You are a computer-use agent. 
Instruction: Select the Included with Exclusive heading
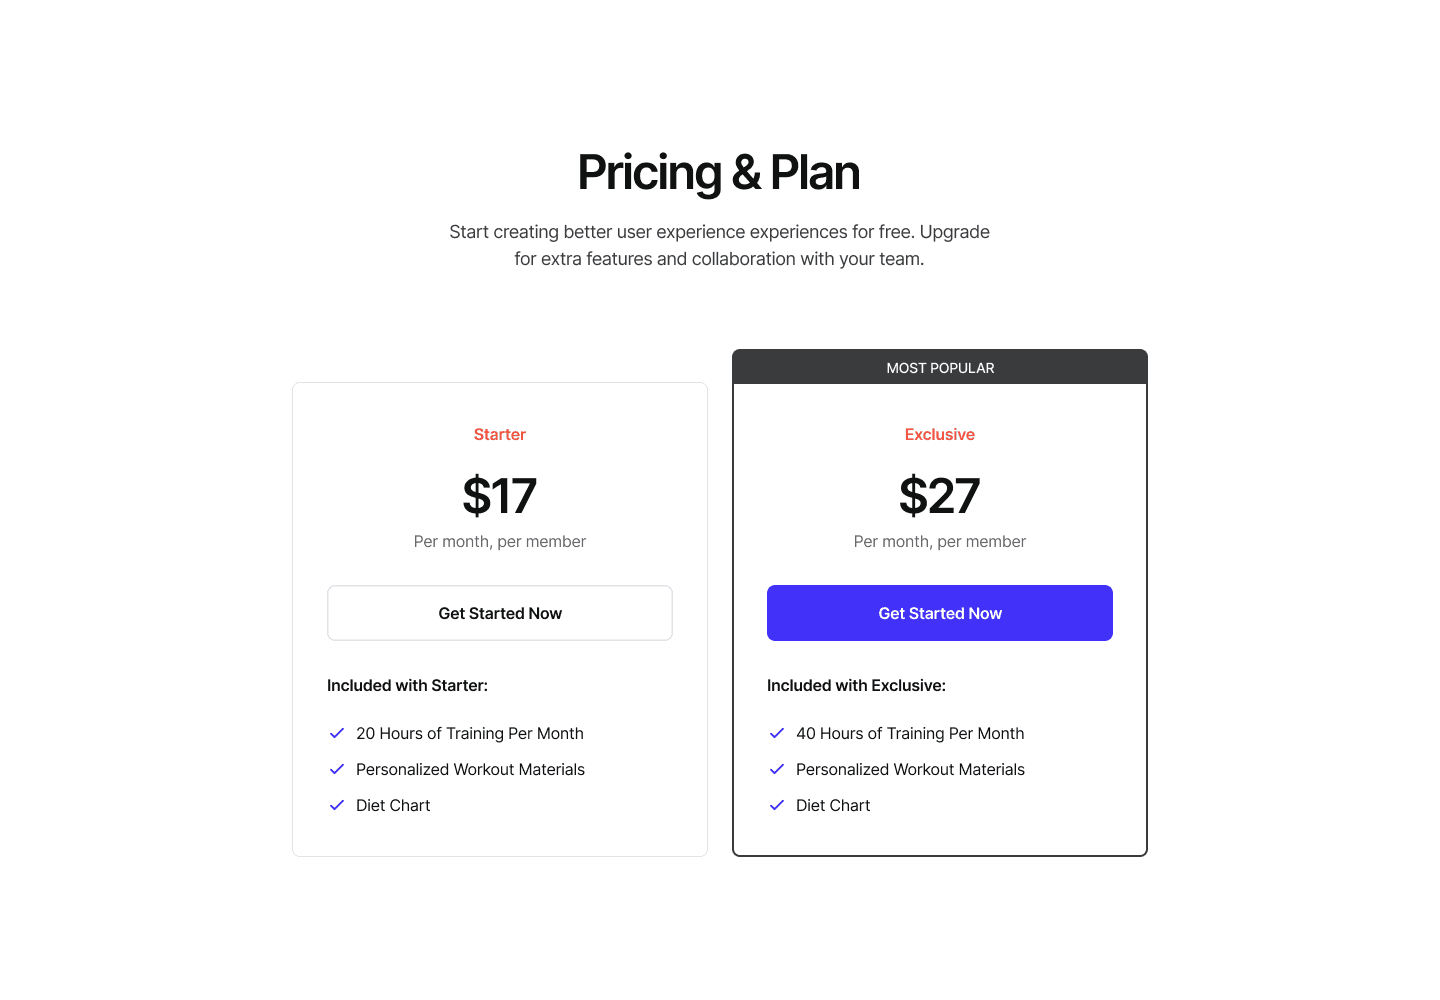856,685
